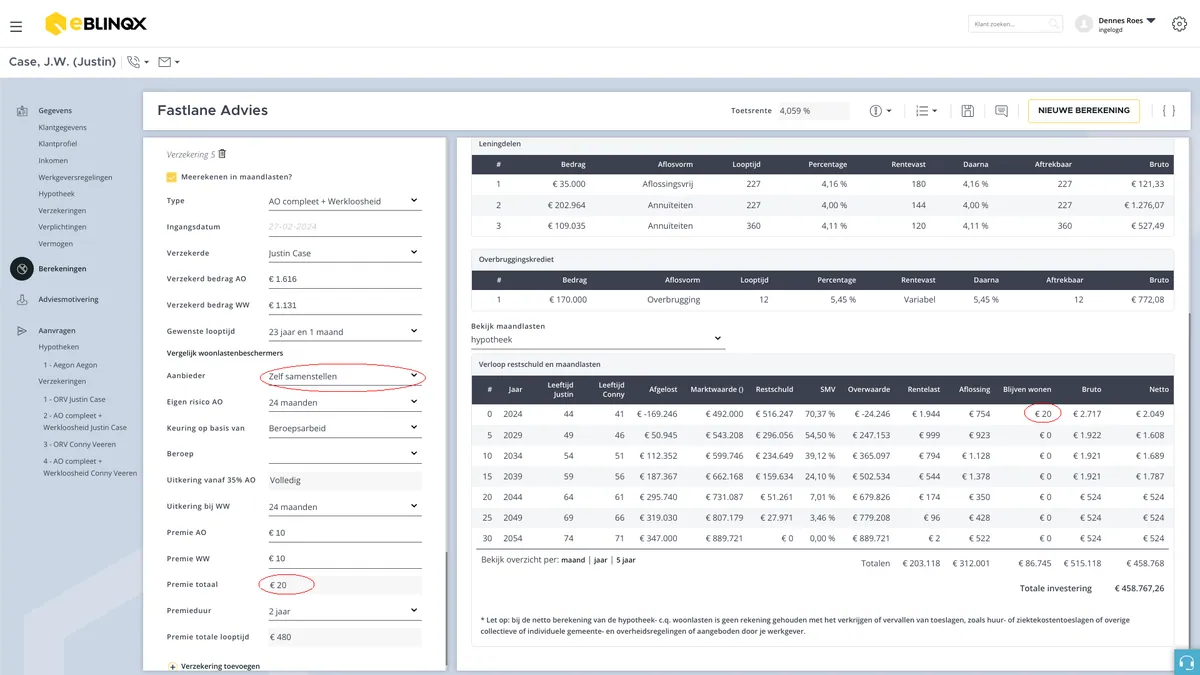Go to Inkomen in the sidebar
Image resolution: width=1200 pixels, height=675 pixels.
point(53,161)
